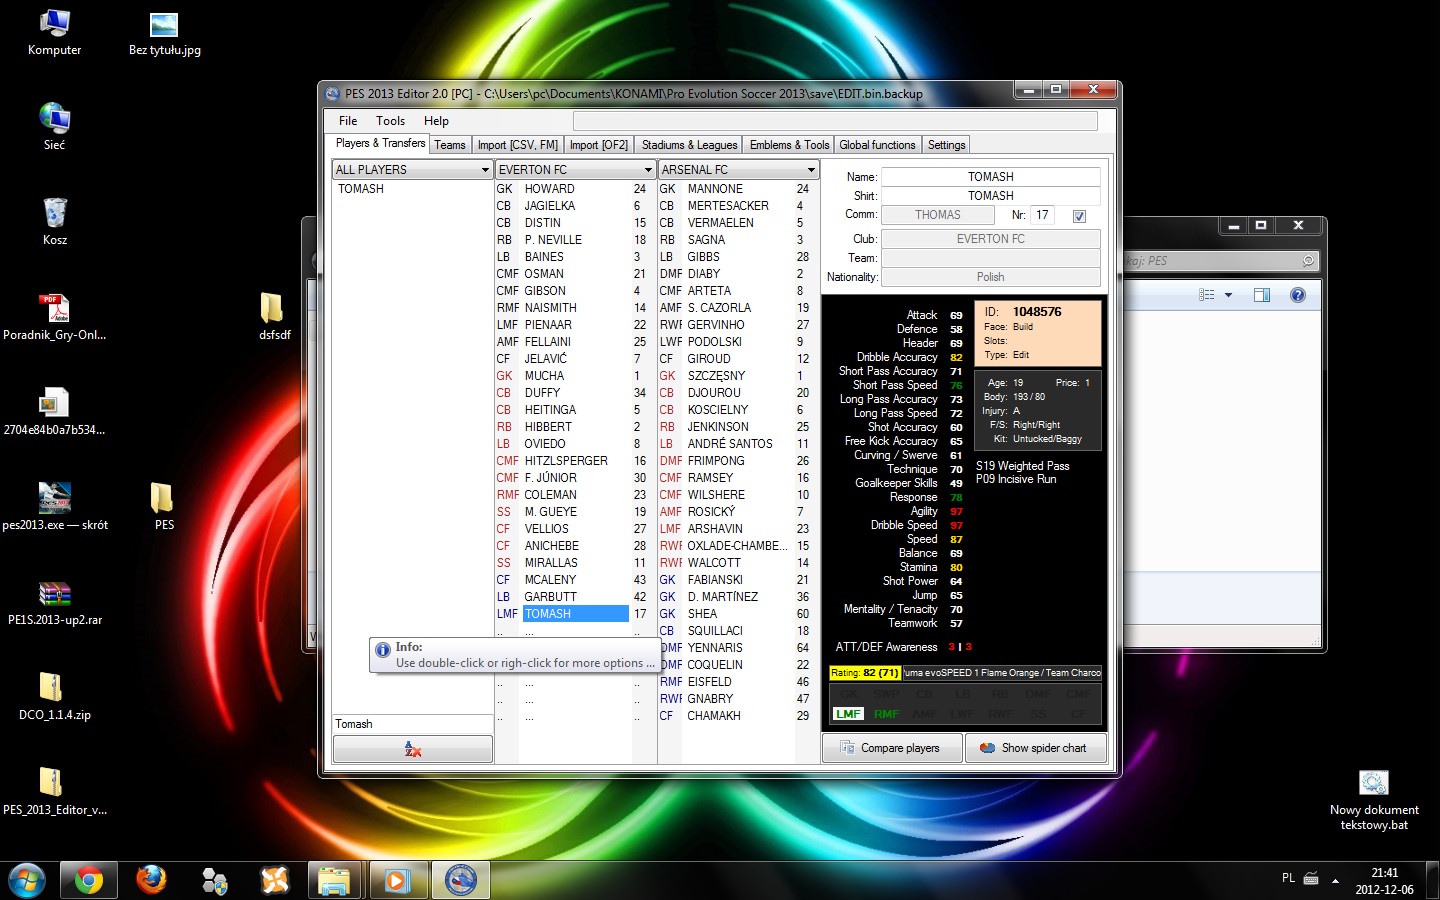Select the PES folder on desktop
Image resolution: width=1440 pixels, height=900 pixels.
163,507
